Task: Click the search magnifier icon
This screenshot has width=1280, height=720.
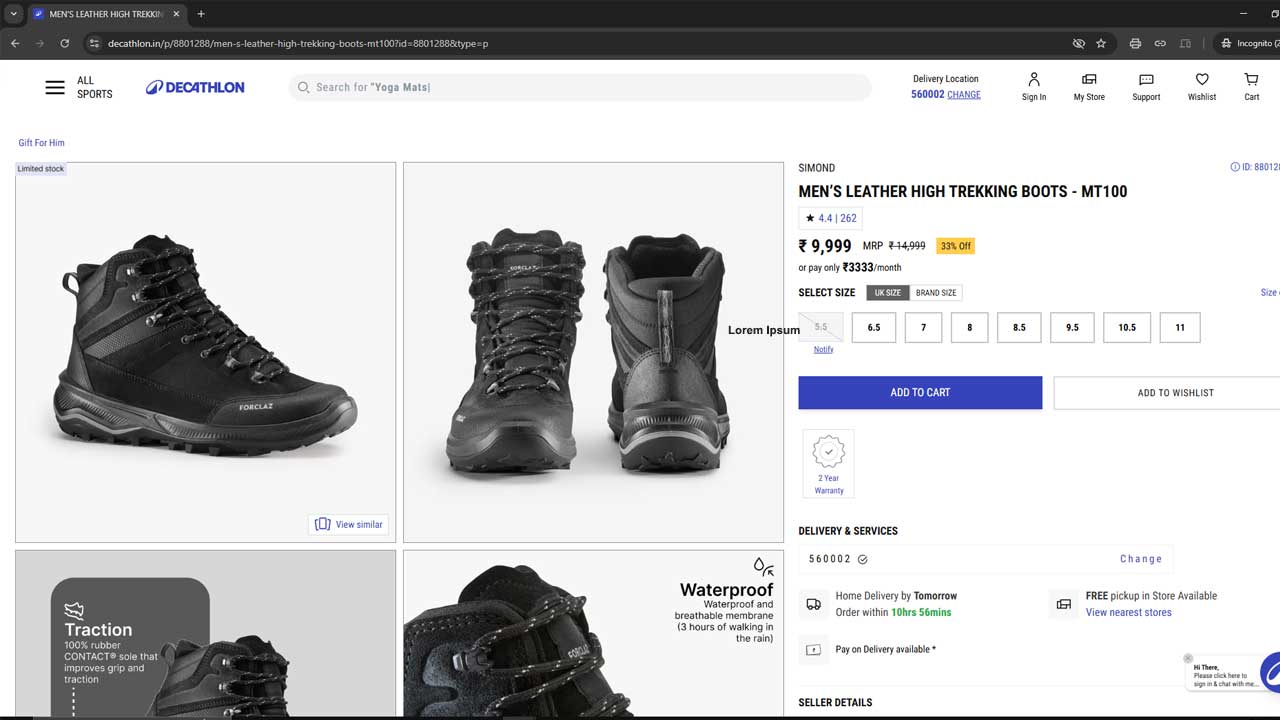Action: 303,87
